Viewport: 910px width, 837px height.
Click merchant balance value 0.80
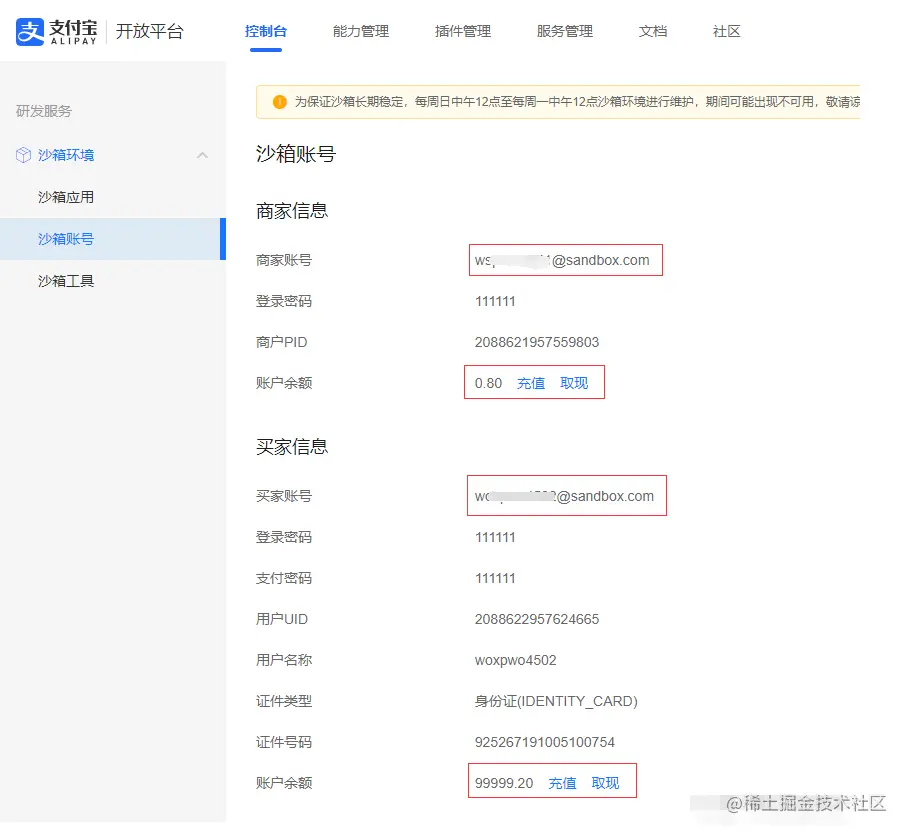[x=488, y=383]
